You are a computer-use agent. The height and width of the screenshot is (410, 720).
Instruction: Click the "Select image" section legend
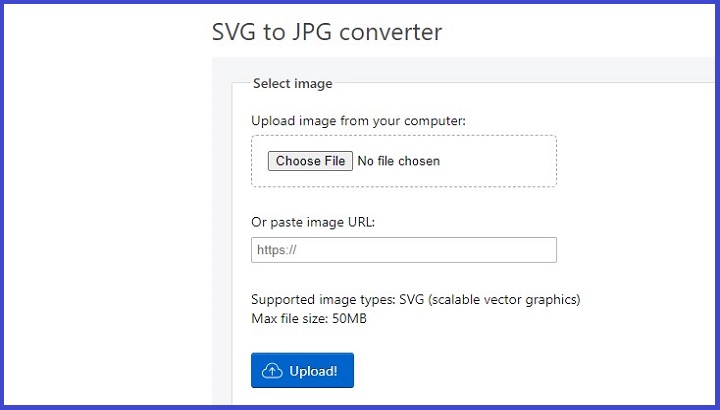tap(292, 84)
